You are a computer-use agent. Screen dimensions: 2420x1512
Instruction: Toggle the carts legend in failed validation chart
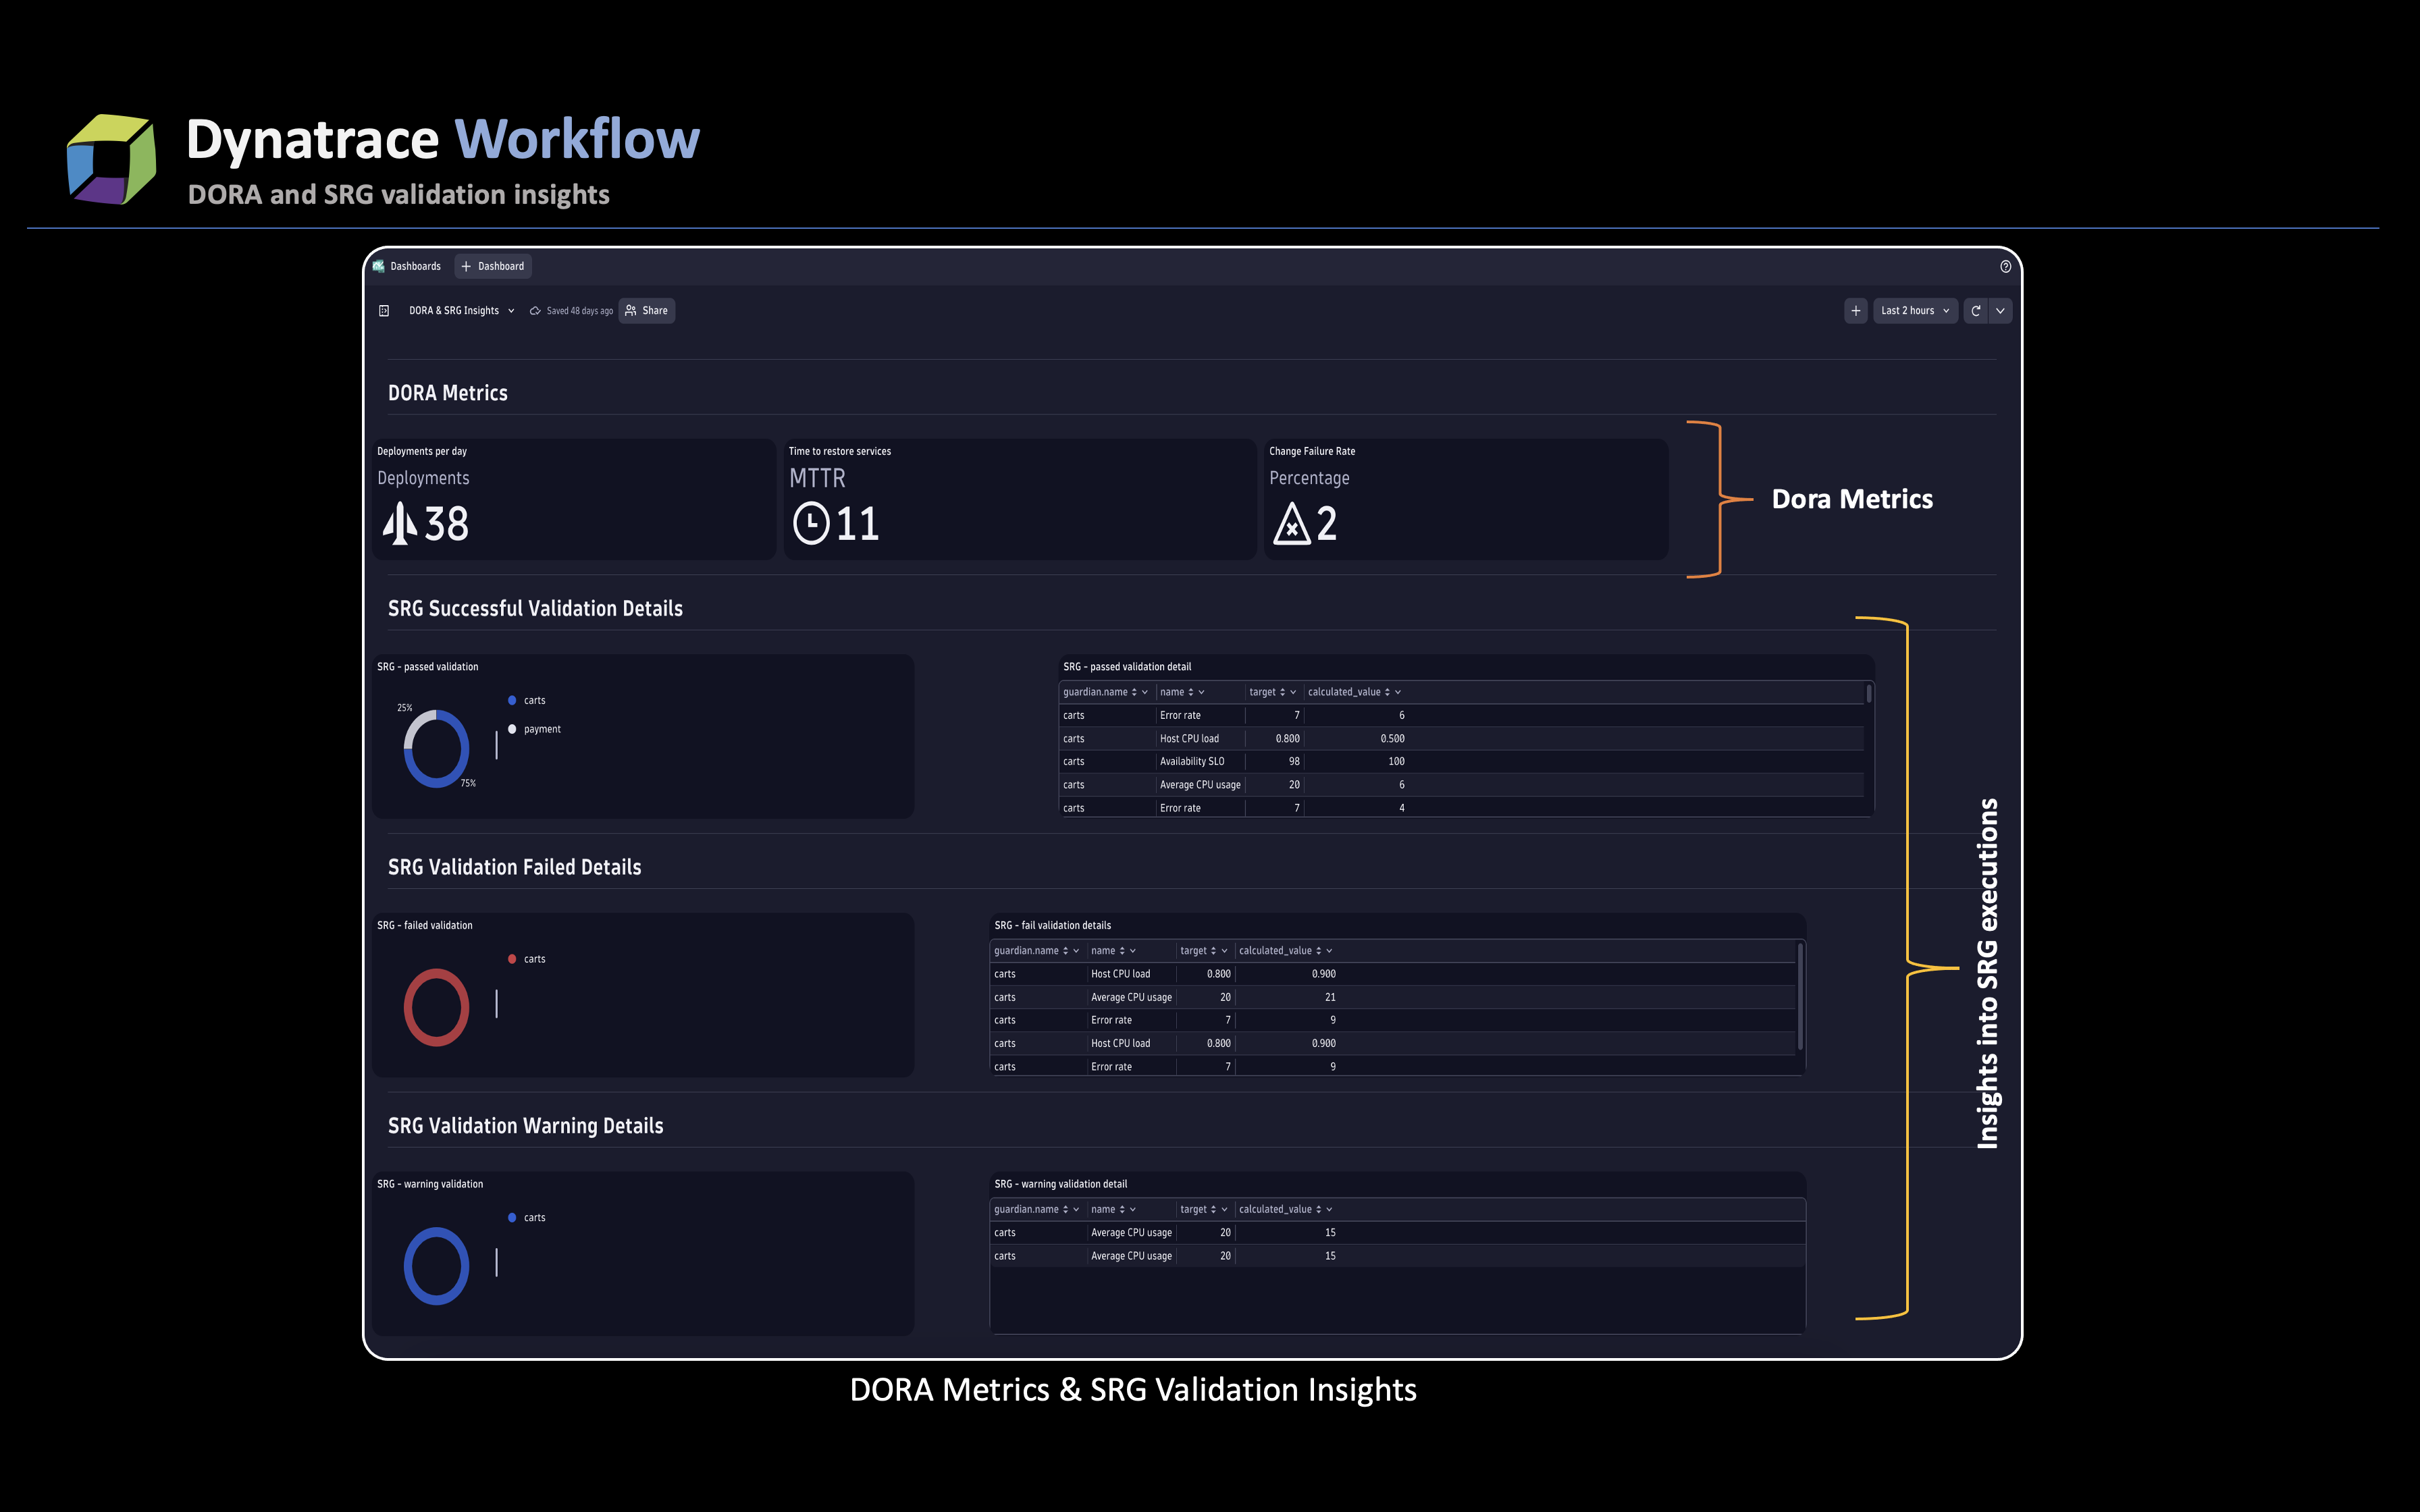(535, 958)
